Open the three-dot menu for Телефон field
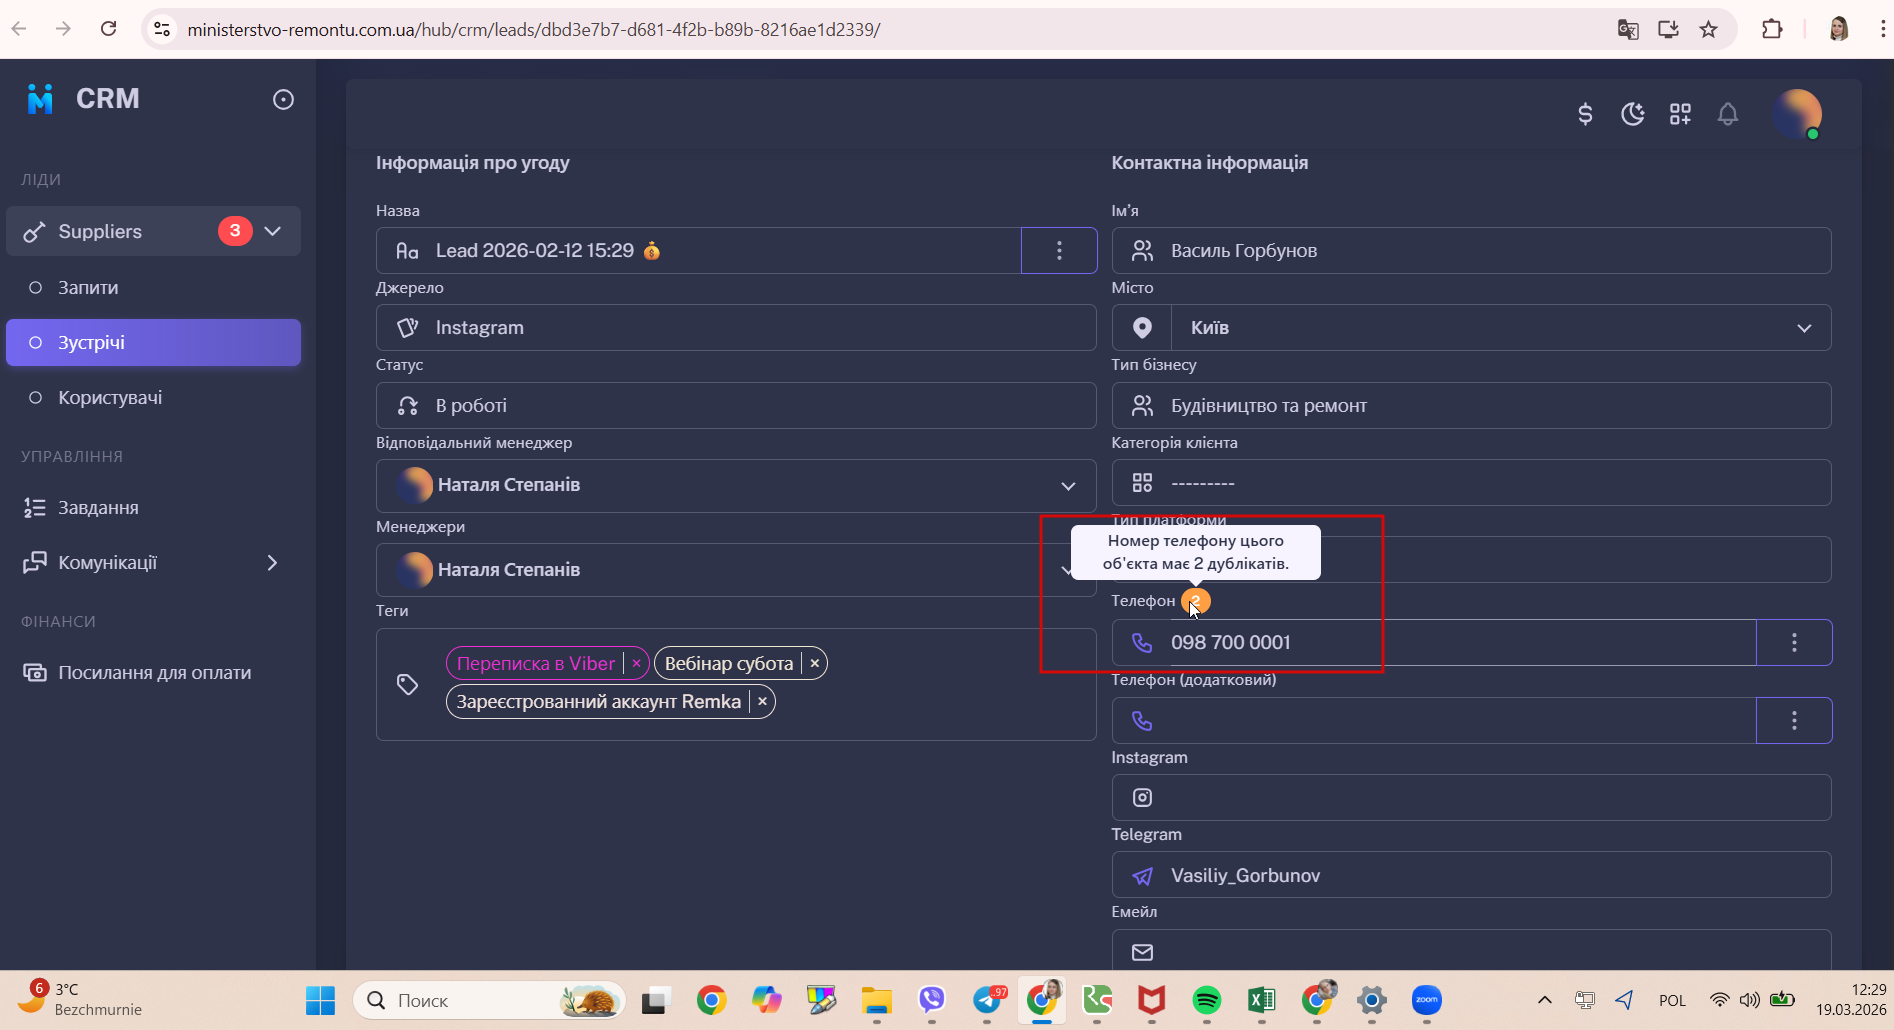 point(1794,642)
